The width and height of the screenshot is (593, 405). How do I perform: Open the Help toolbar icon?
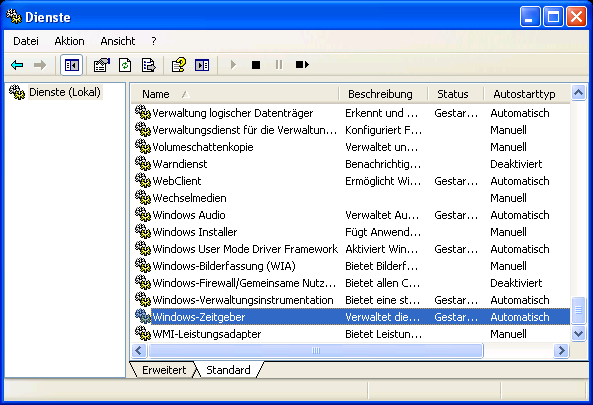click(179, 65)
